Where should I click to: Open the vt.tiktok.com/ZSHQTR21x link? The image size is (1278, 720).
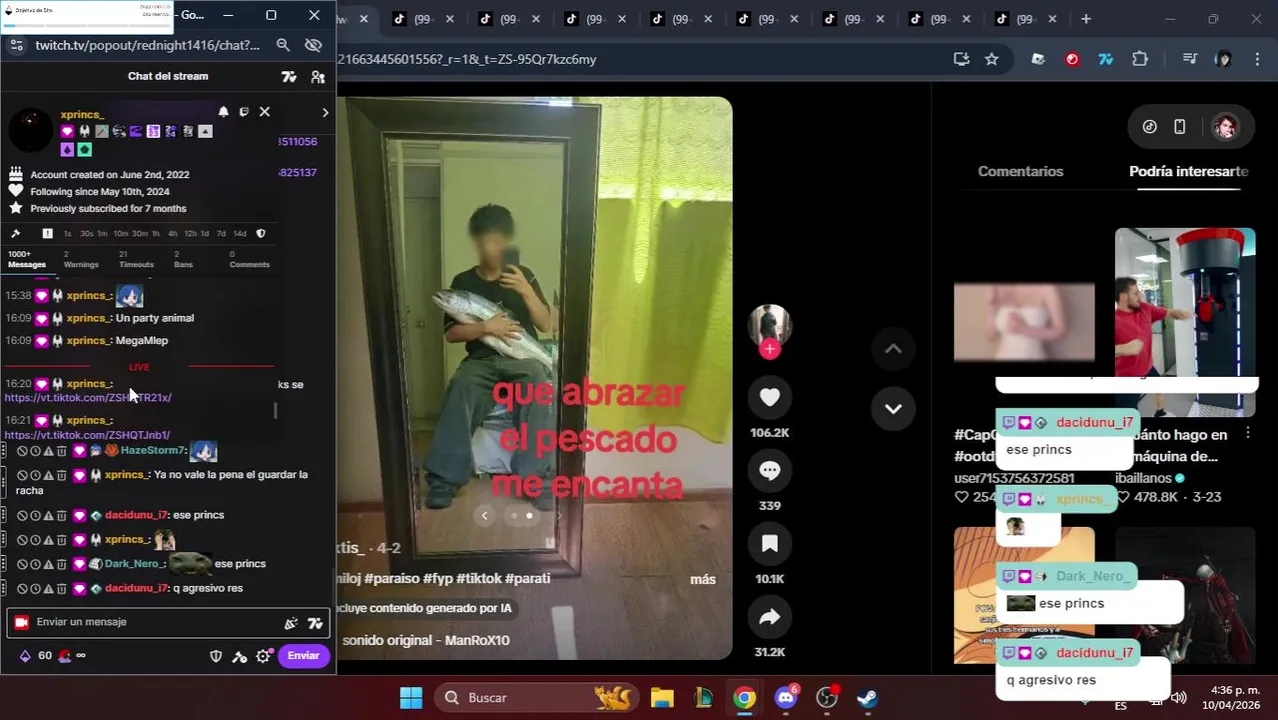(x=88, y=398)
